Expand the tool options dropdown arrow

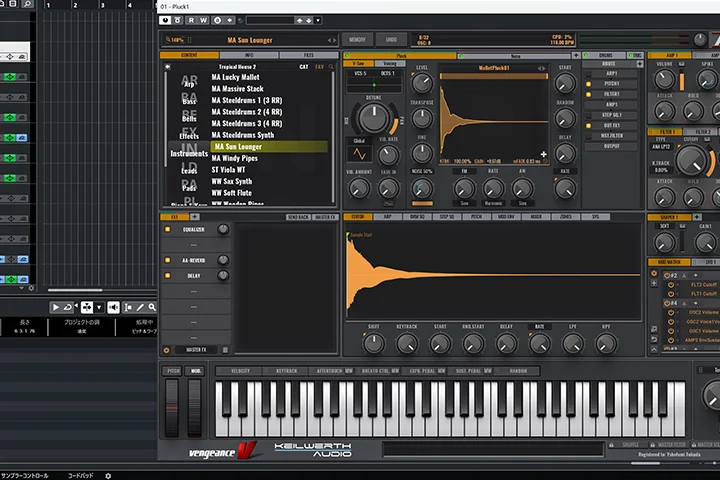point(99,307)
